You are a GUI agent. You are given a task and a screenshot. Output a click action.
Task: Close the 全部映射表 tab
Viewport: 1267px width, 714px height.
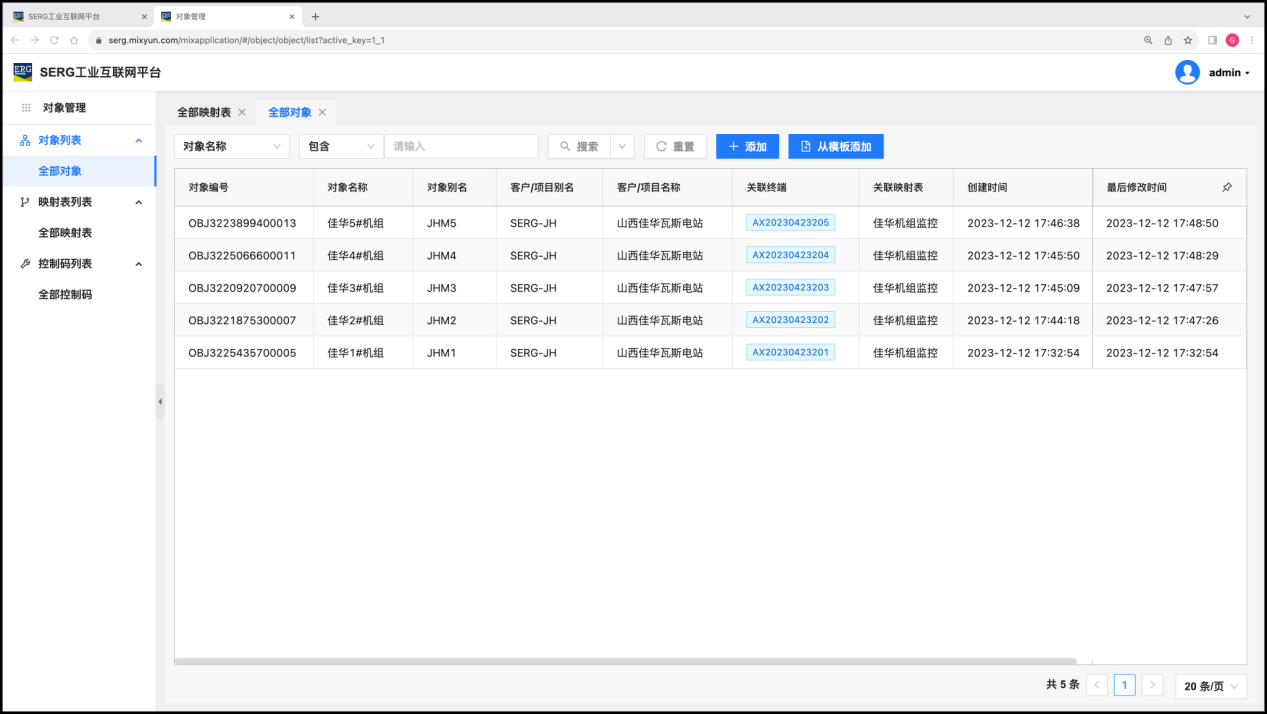coord(242,113)
